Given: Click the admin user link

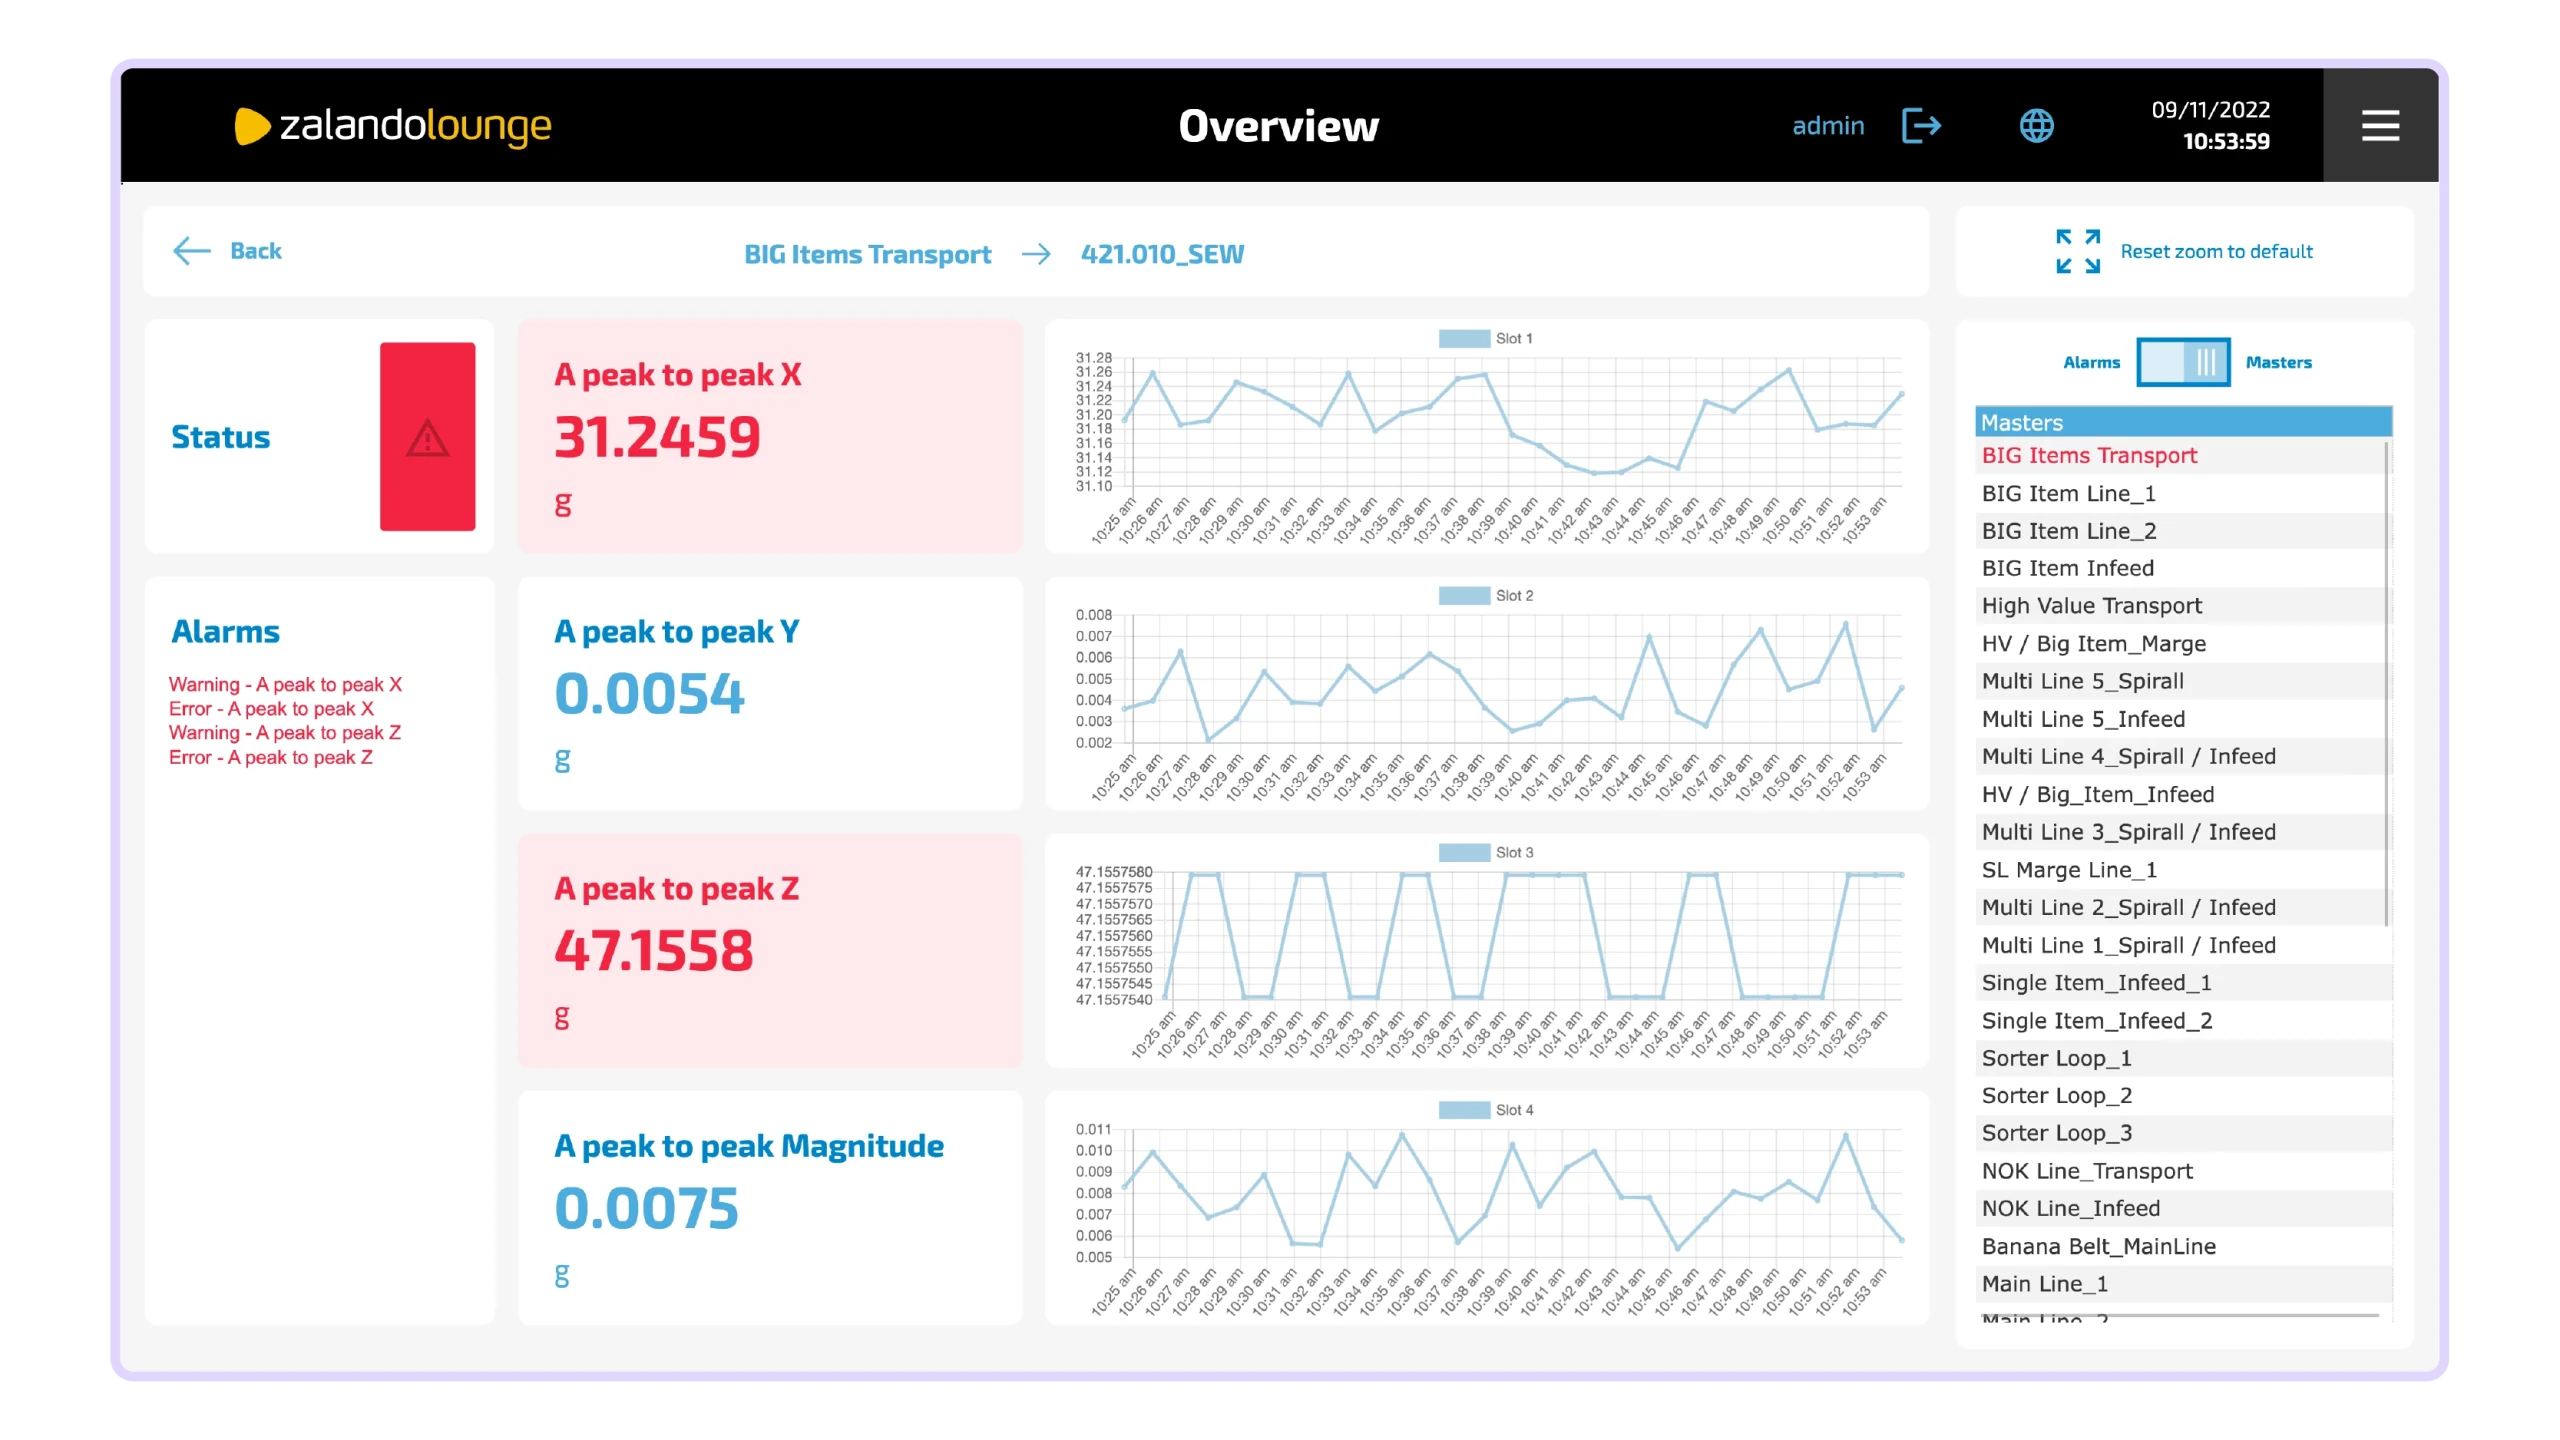Looking at the screenshot, I should coord(1827,126).
